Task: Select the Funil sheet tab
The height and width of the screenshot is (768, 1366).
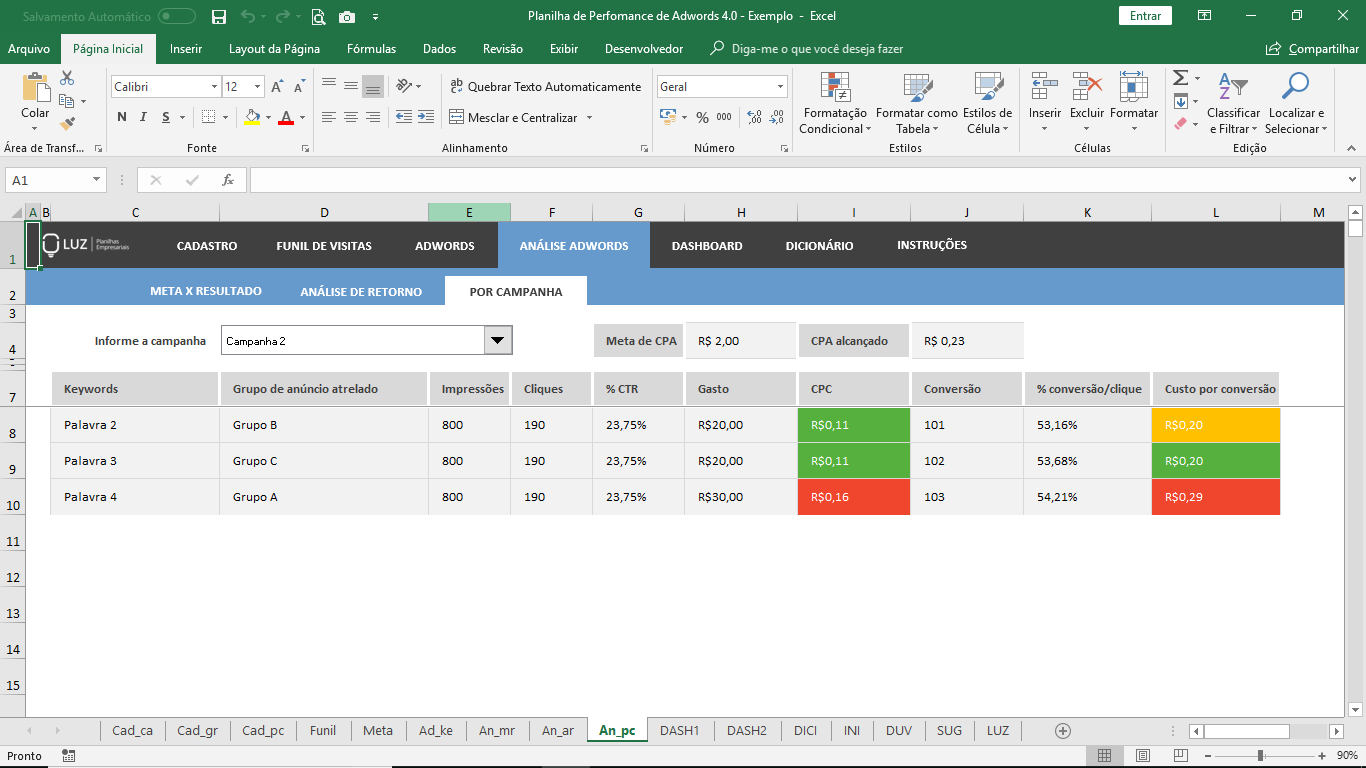Action: 323,731
